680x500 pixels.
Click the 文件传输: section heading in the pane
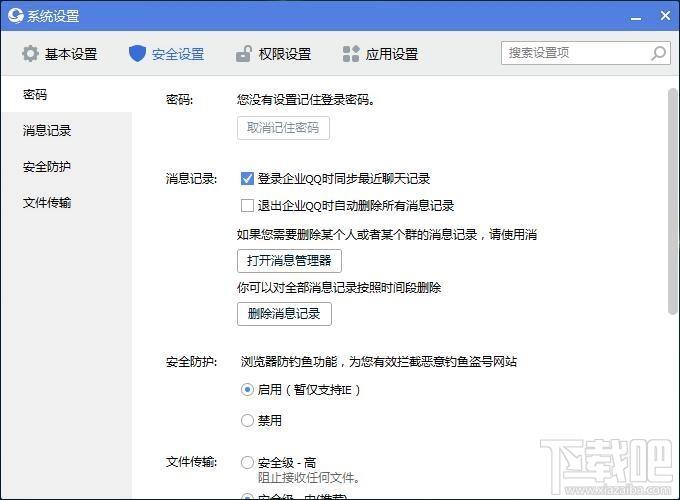[191, 462]
